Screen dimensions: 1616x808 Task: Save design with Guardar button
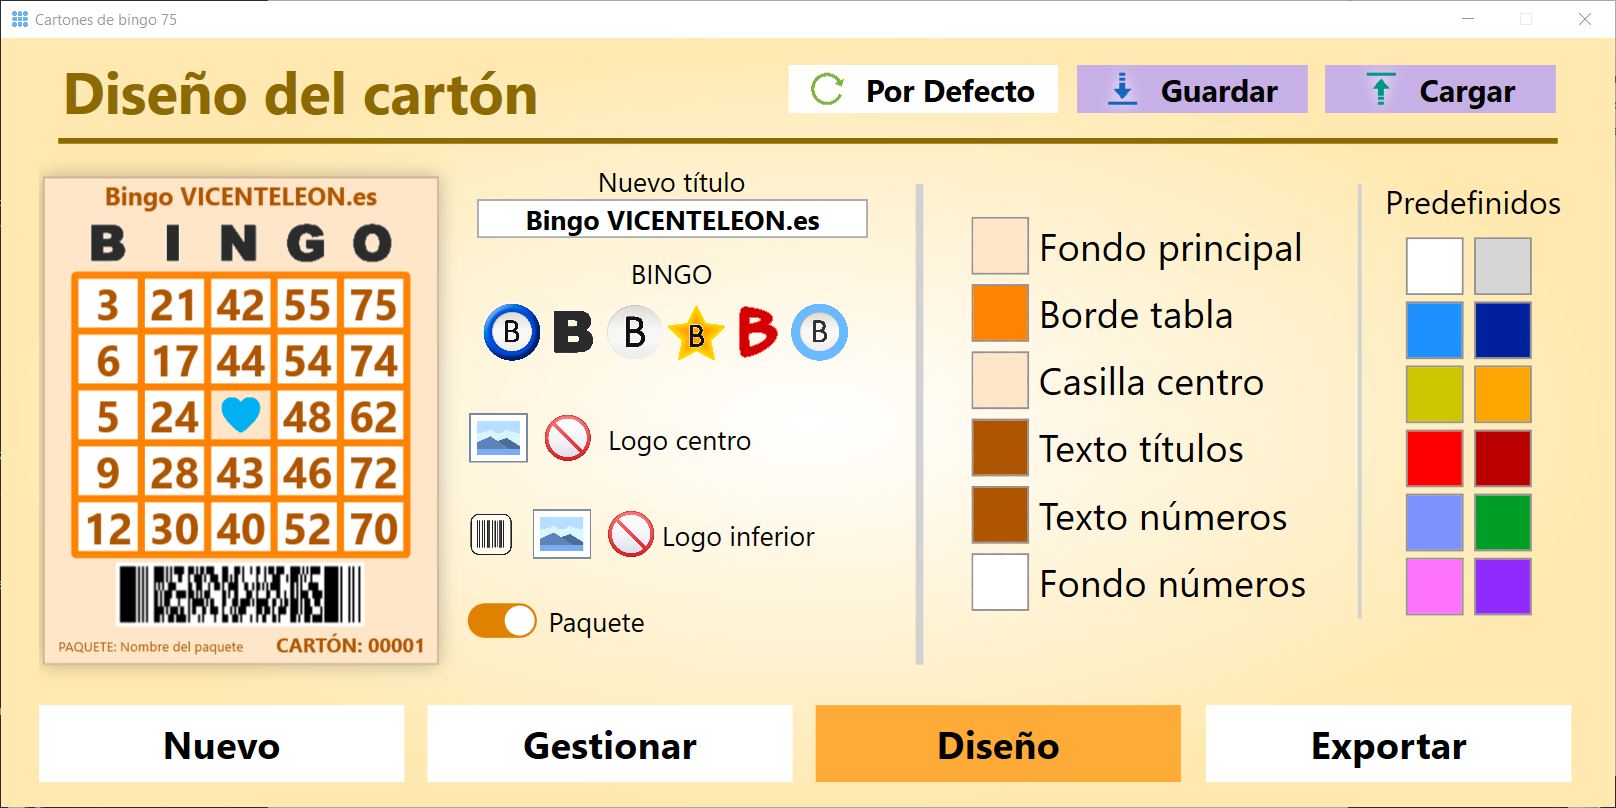pyautogui.click(x=1192, y=90)
